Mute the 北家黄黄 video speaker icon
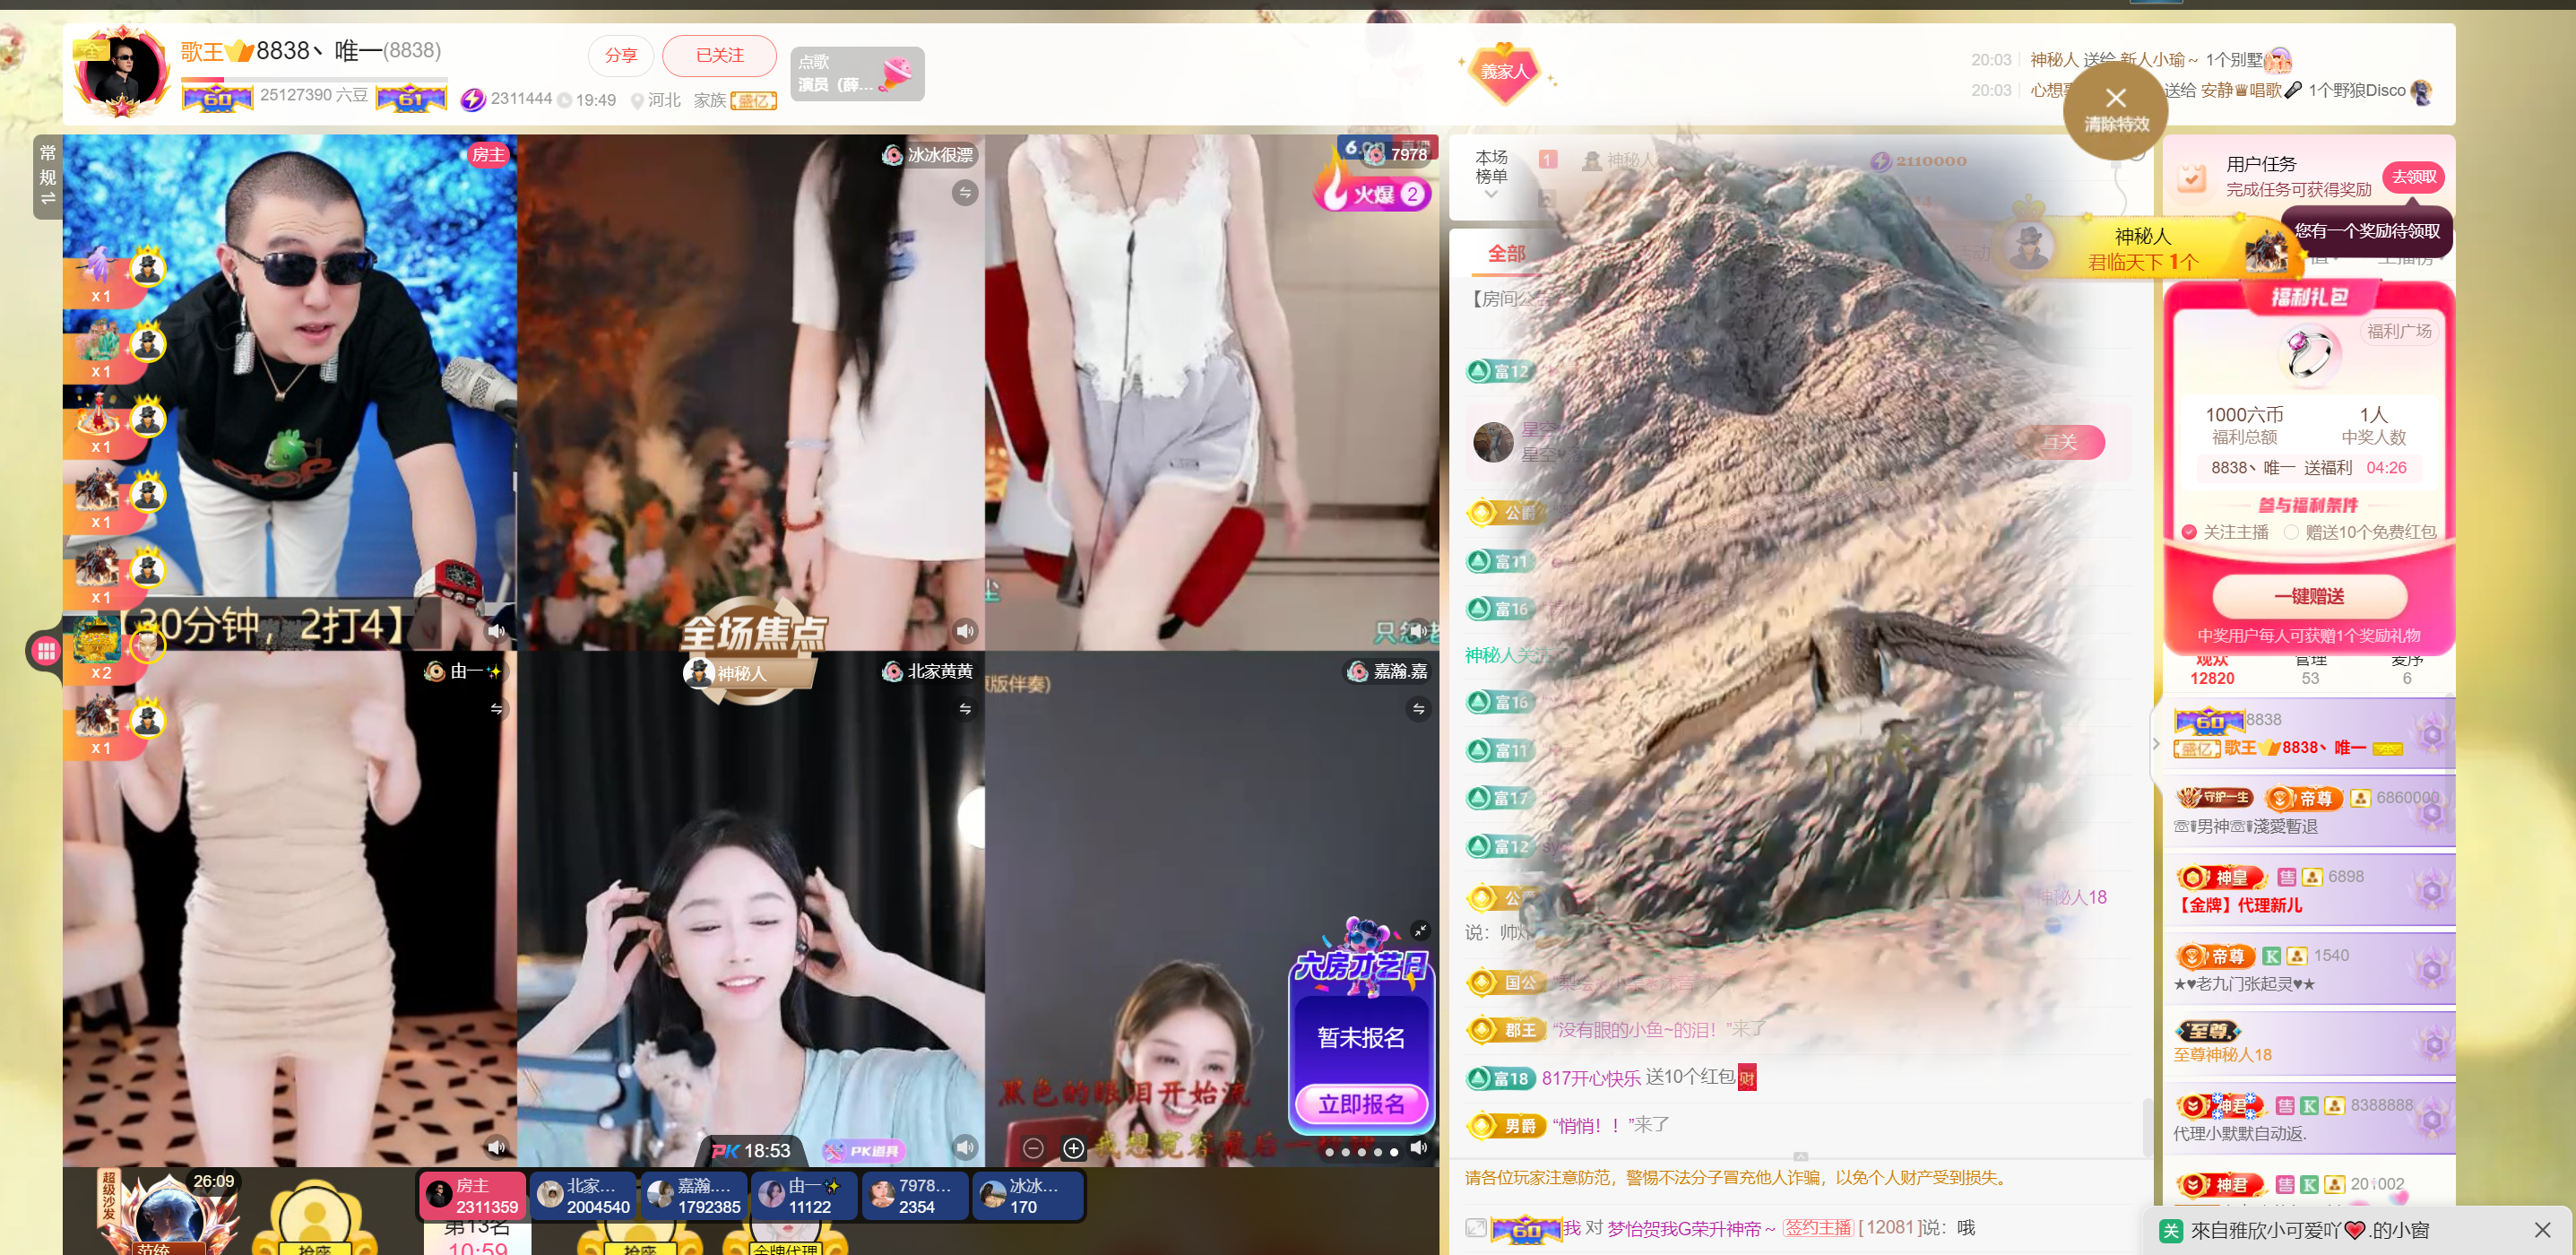 pos(964,1146)
